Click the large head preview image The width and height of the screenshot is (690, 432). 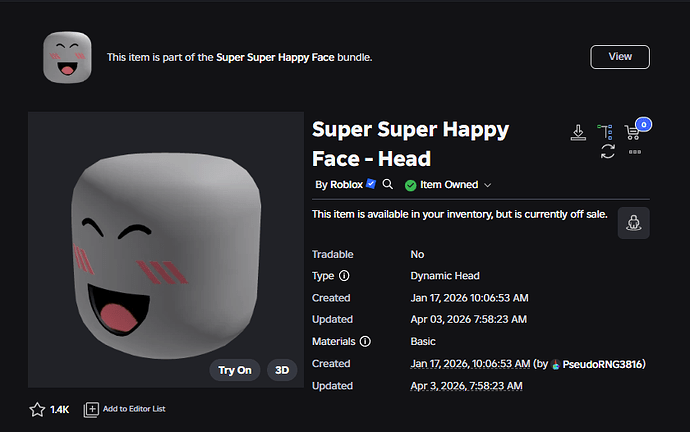(x=166, y=249)
